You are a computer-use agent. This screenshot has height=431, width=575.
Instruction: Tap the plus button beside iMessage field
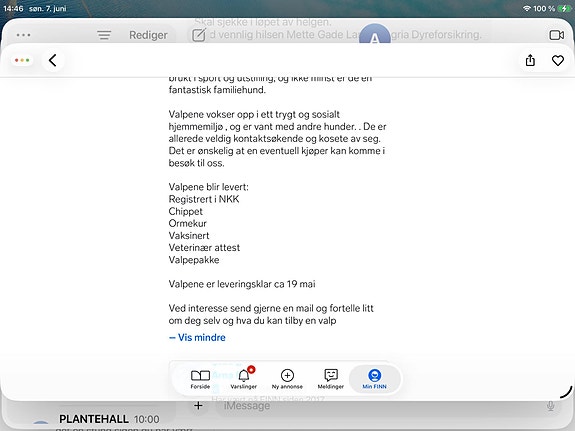coord(198,406)
